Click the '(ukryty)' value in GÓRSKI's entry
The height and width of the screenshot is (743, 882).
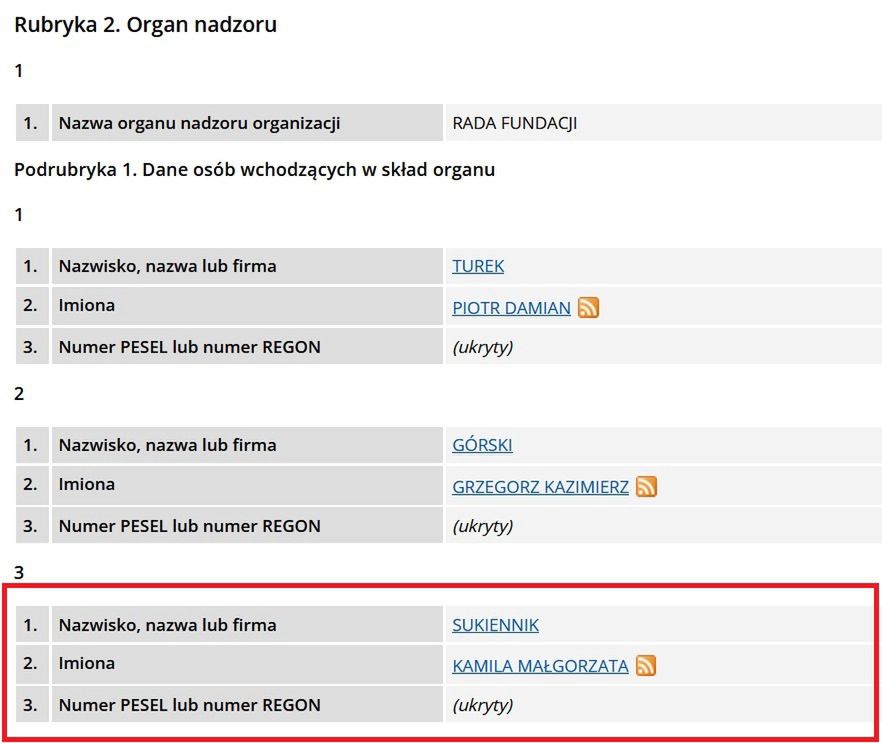coord(482,526)
